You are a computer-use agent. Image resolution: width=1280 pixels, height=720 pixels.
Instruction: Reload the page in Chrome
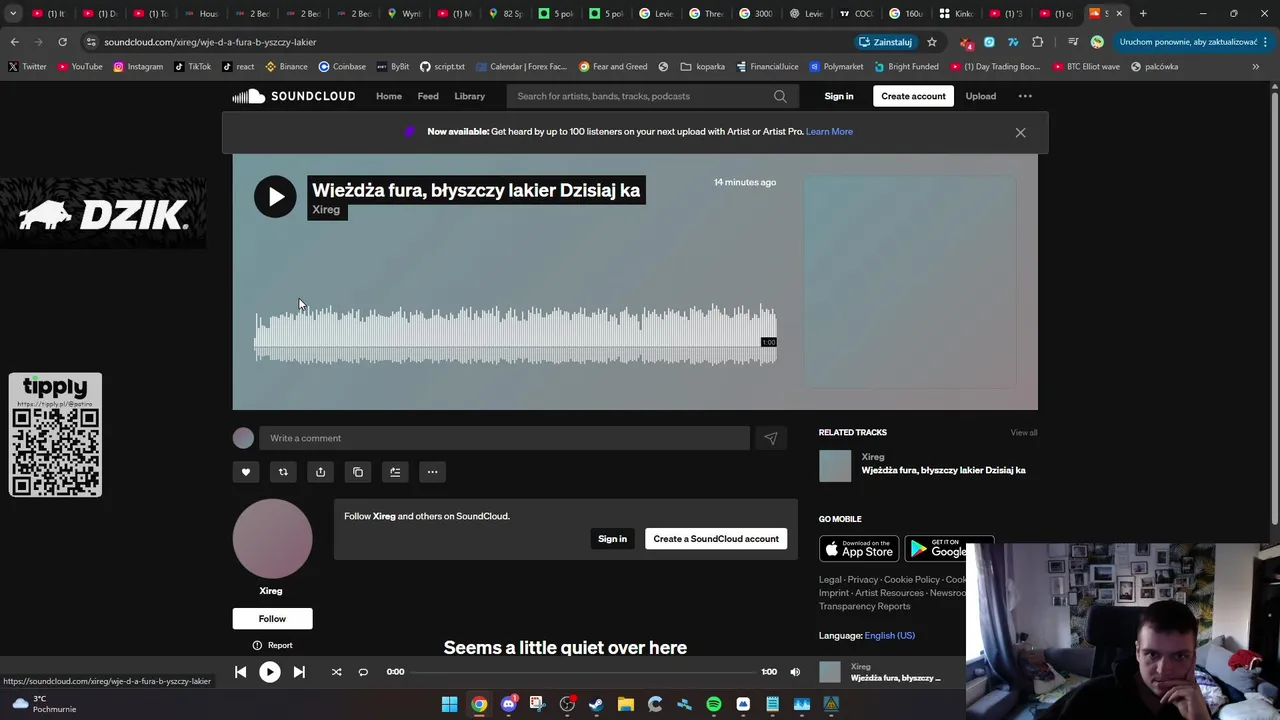pos(62,42)
